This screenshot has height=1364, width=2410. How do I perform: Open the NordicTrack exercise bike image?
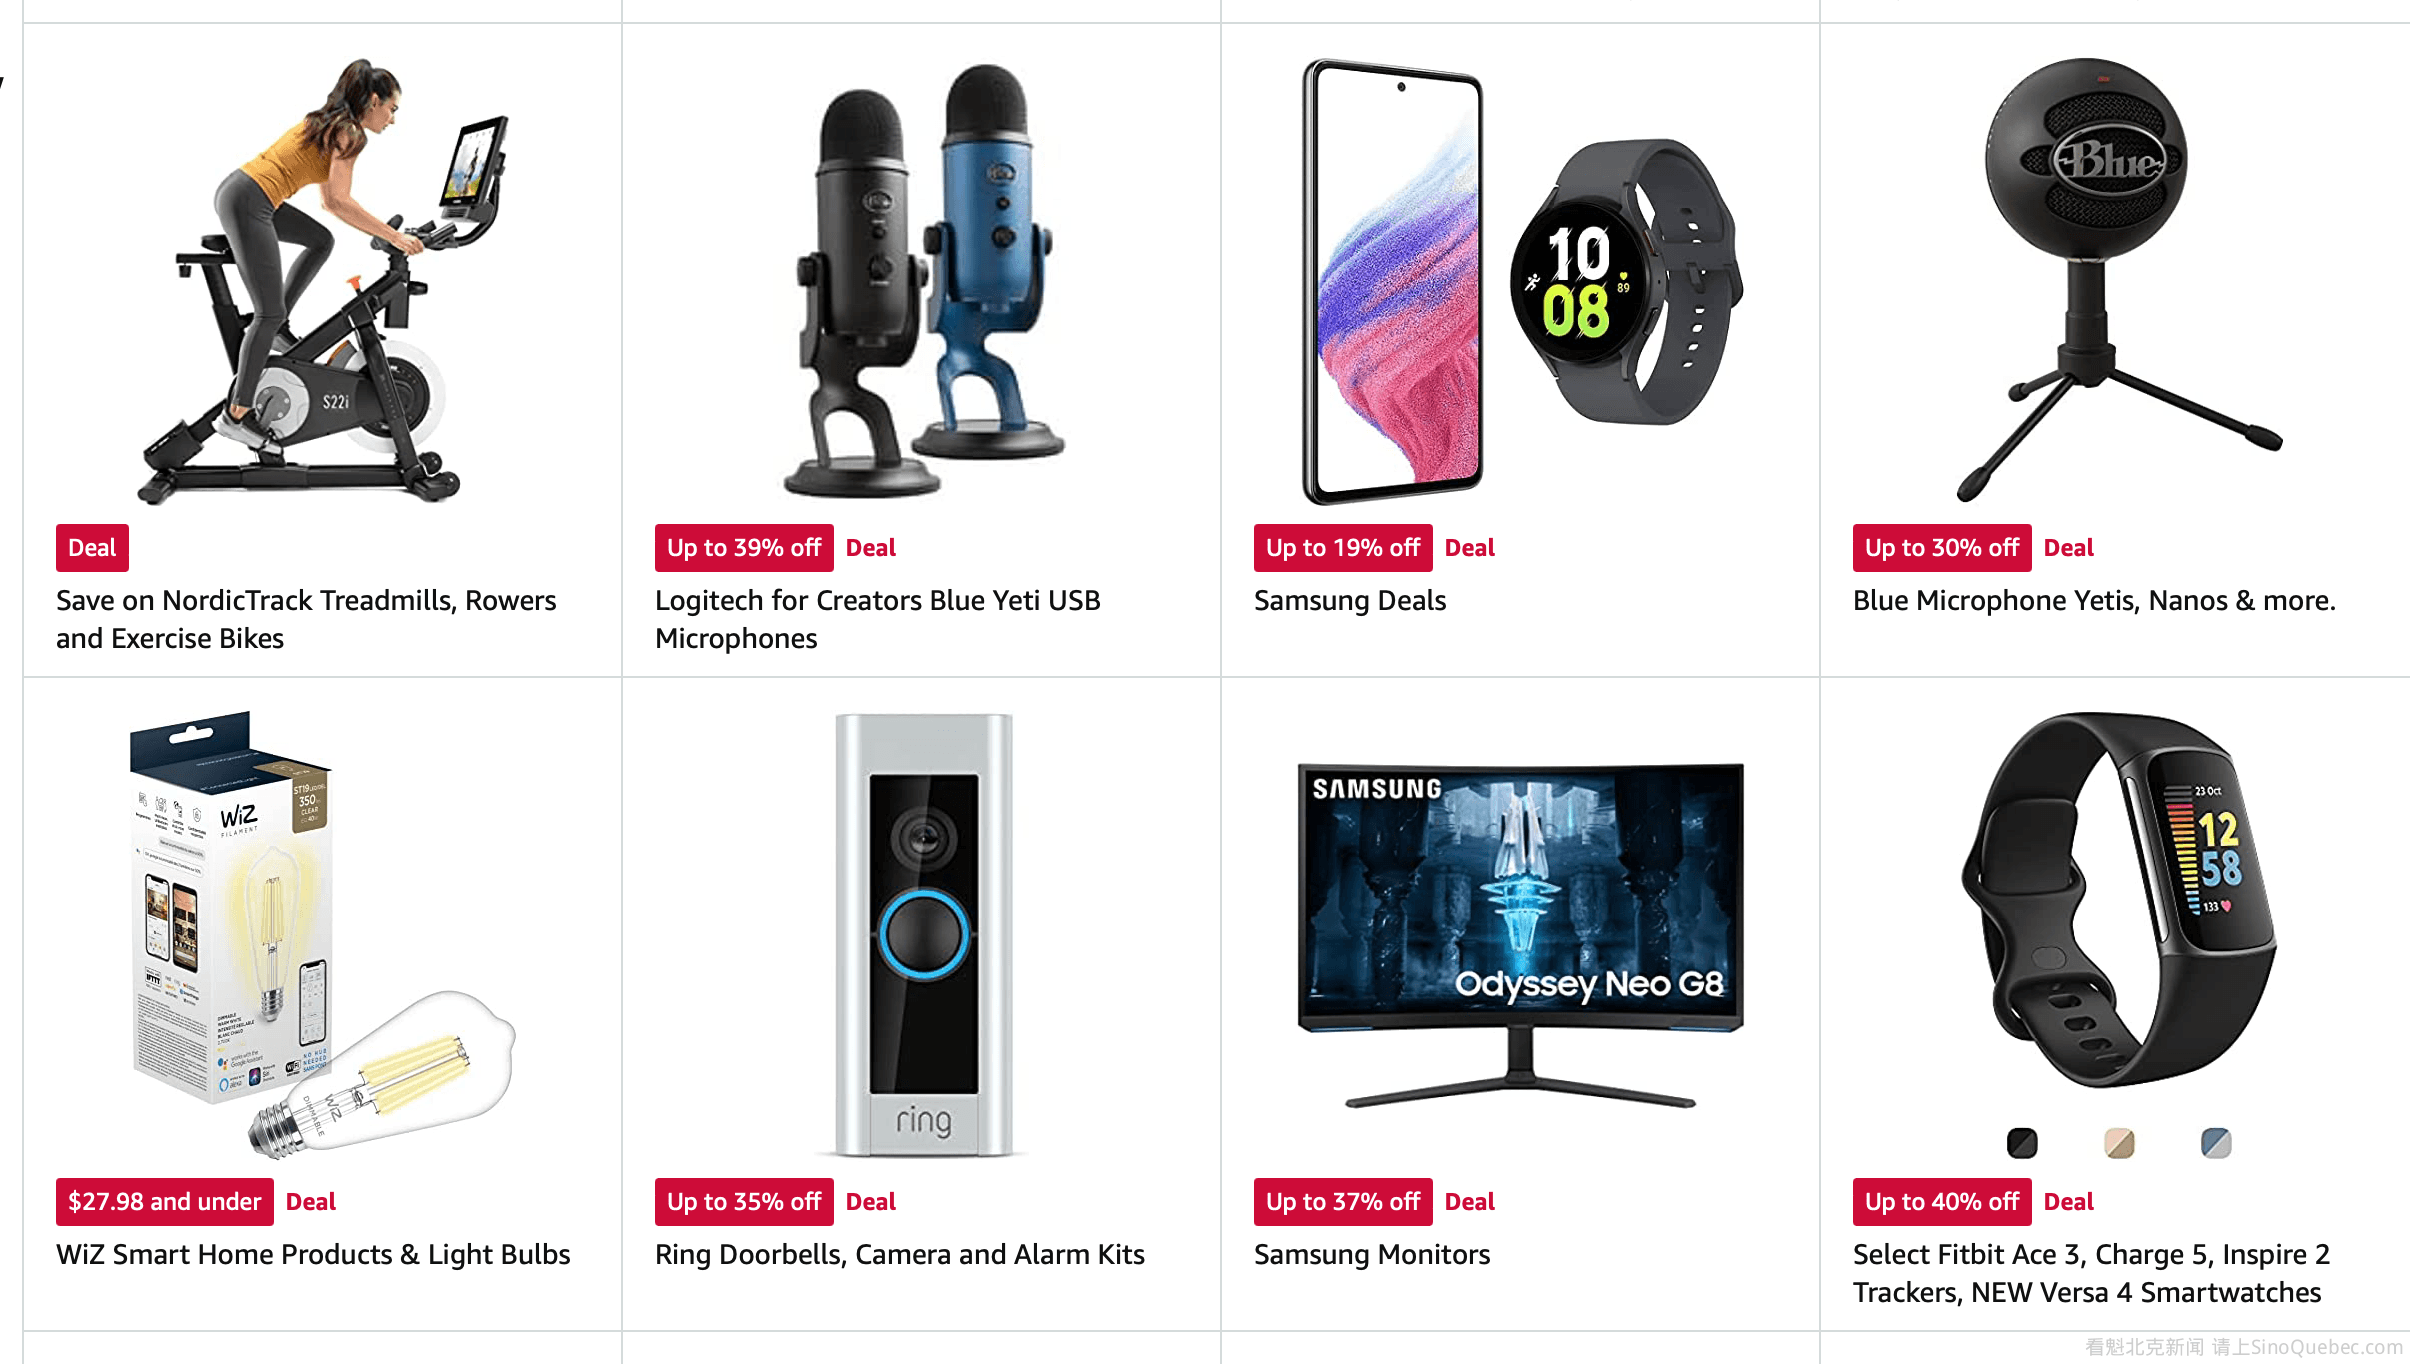click(x=322, y=280)
